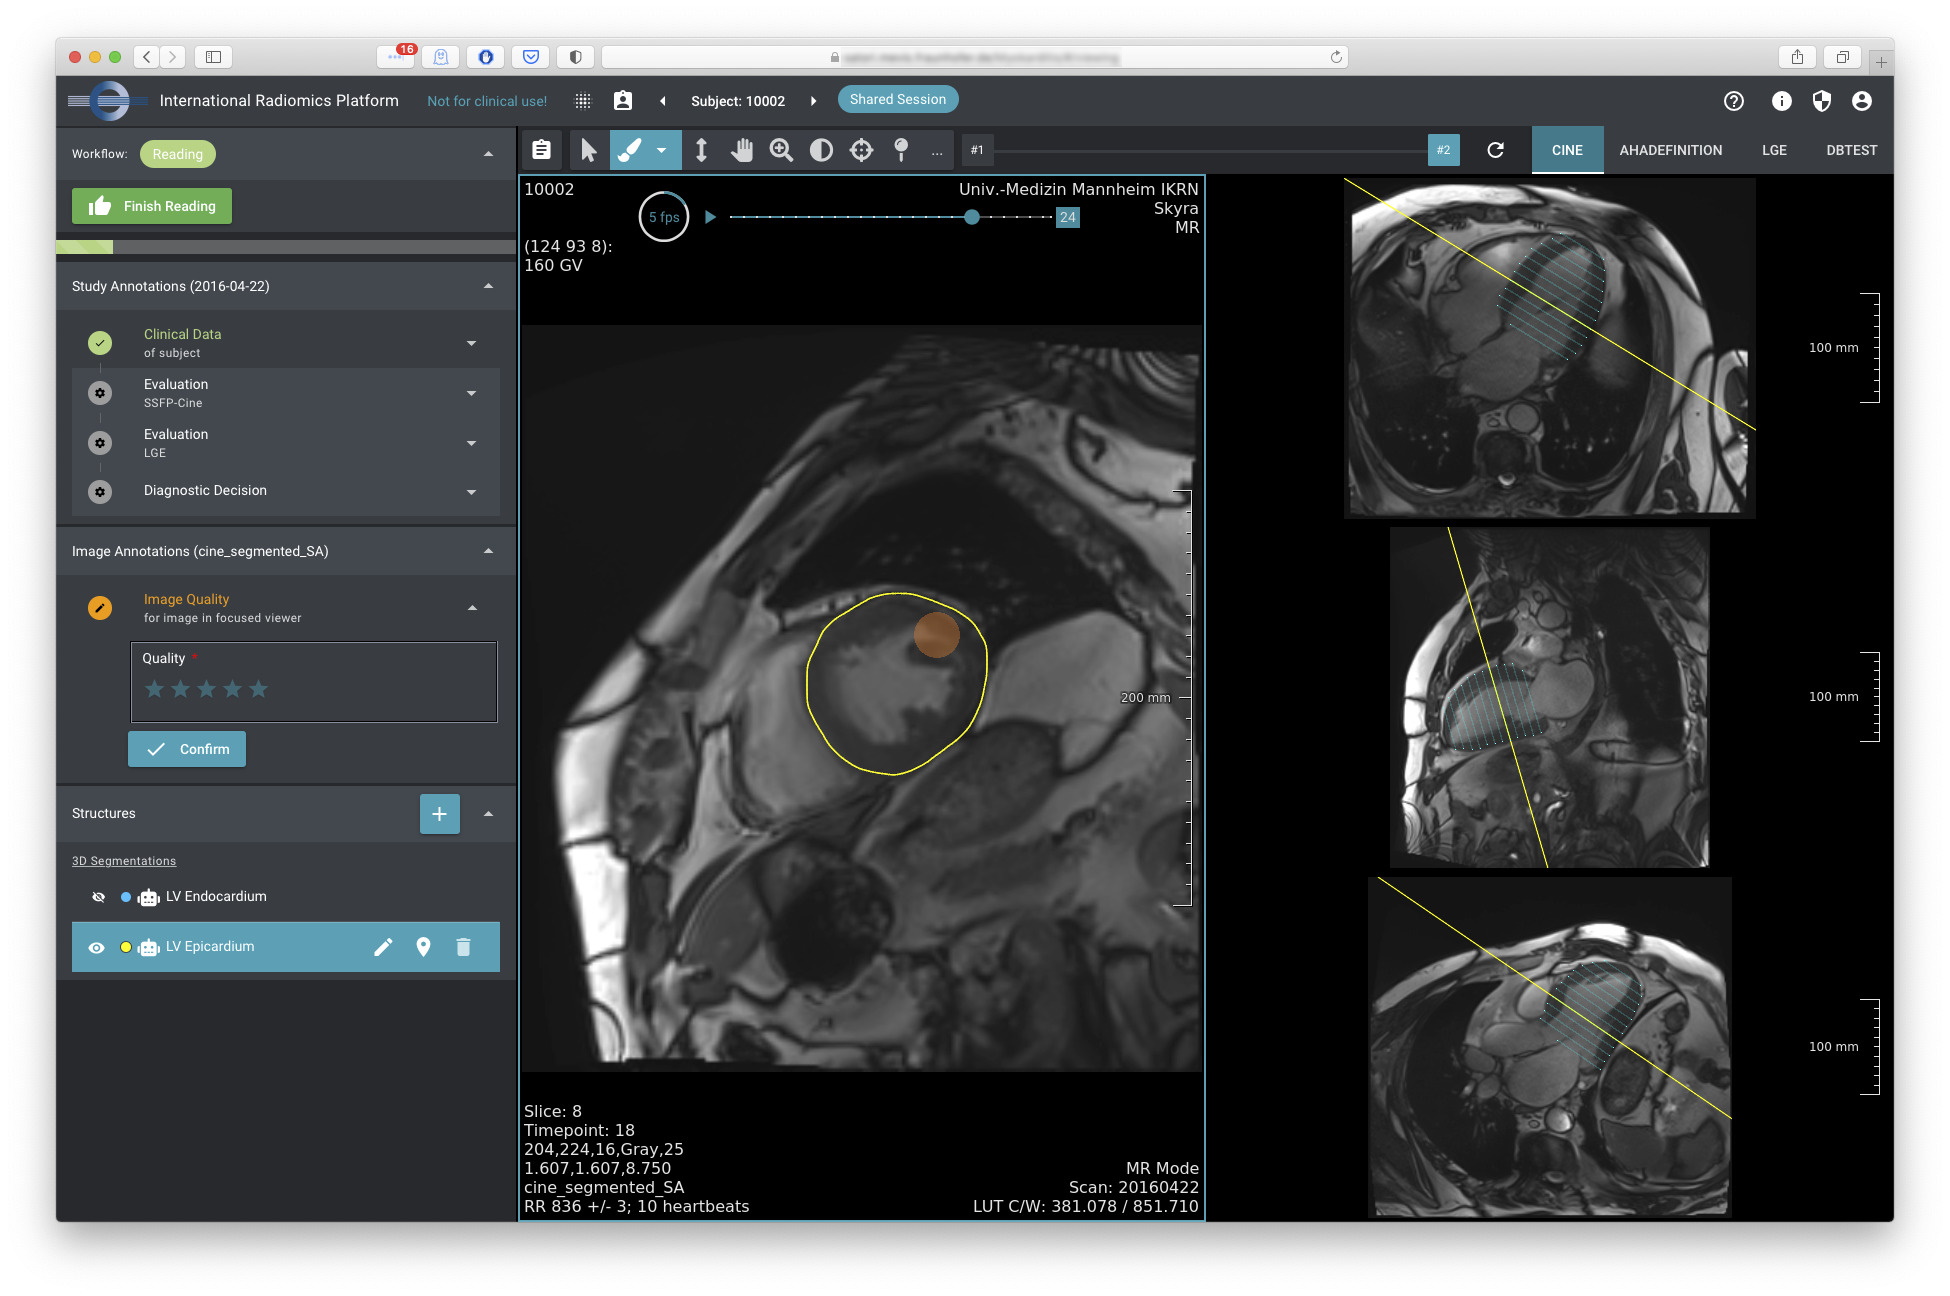Switch to the LGE tab
Image resolution: width=1950 pixels, height=1296 pixels.
point(1774,150)
